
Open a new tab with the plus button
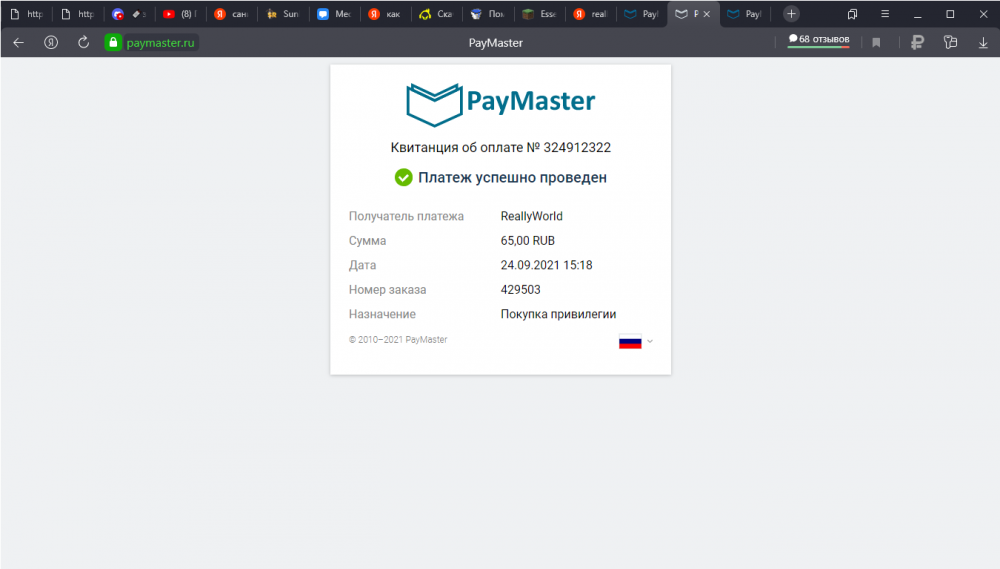pos(791,14)
